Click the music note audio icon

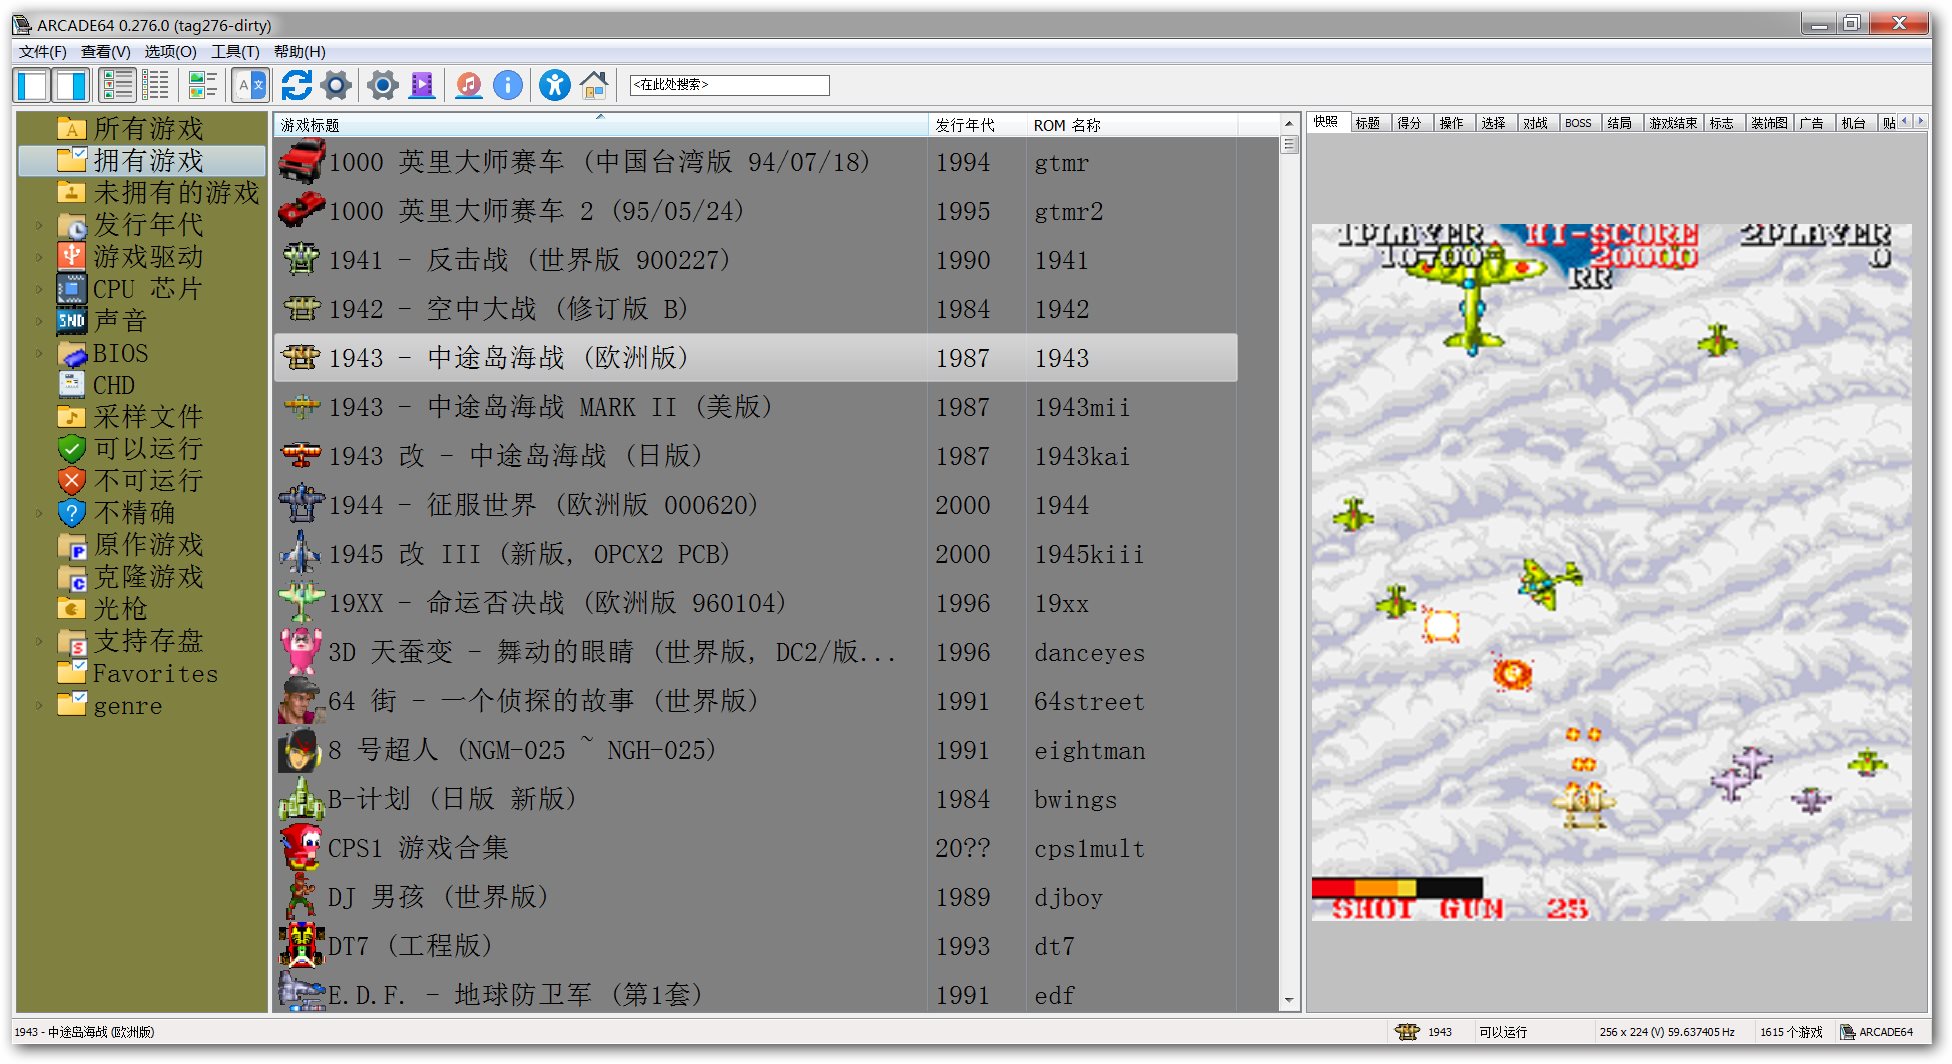click(468, 86)
